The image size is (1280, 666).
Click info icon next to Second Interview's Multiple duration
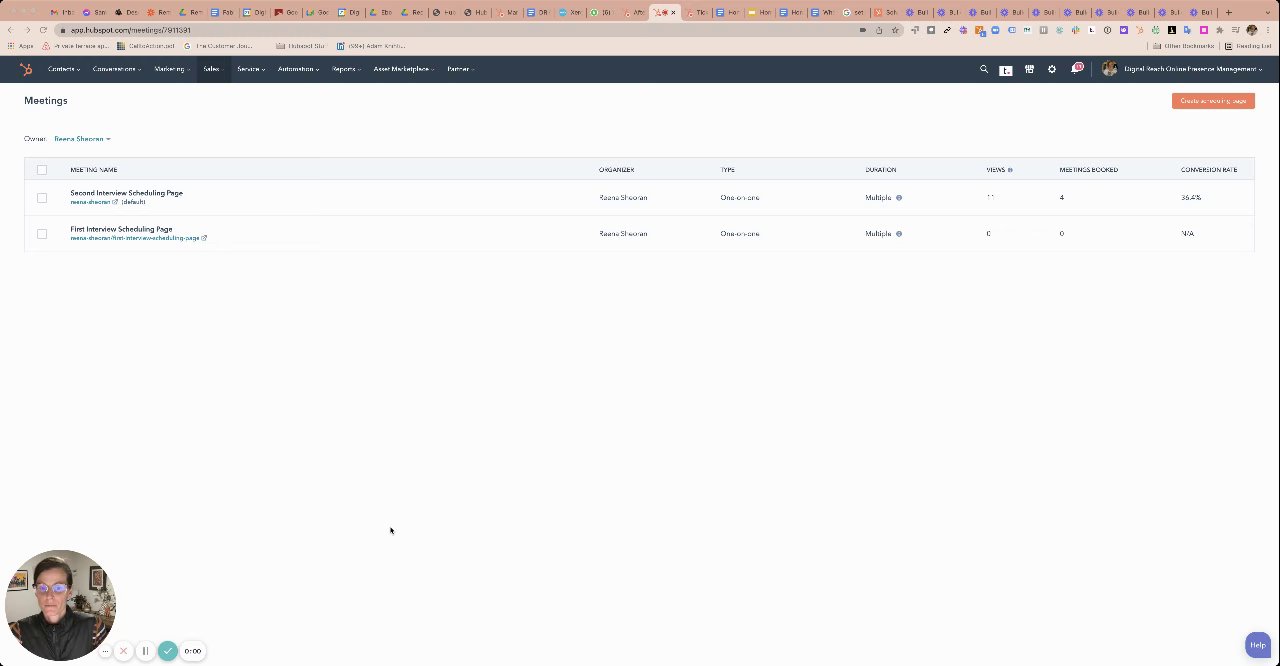click(x=899, y=198)
